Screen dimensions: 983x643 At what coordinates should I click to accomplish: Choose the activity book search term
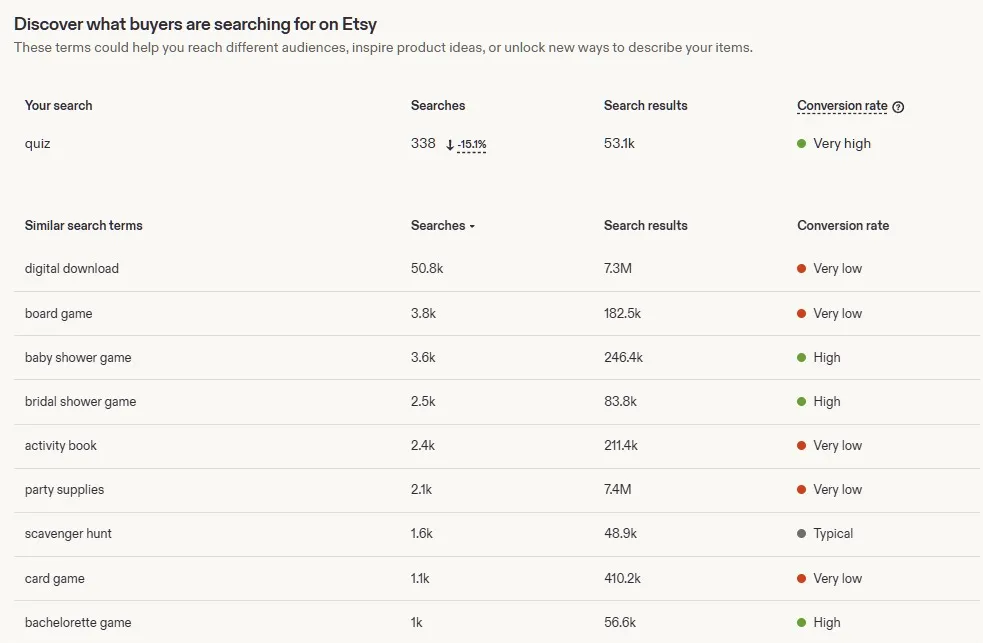coord(61,446)
